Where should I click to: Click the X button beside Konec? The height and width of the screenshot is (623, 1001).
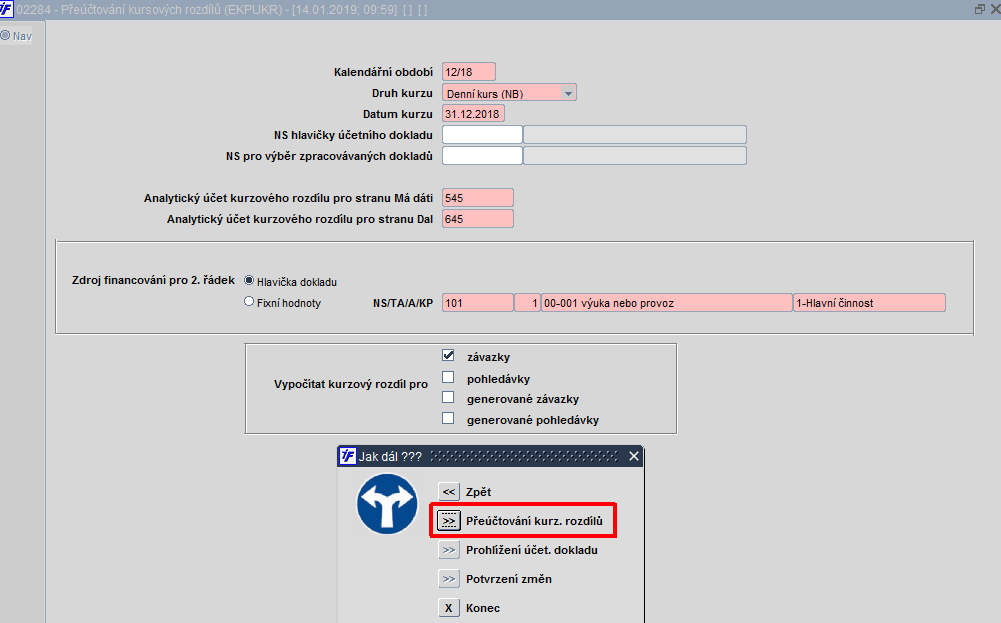pos(449,608)
